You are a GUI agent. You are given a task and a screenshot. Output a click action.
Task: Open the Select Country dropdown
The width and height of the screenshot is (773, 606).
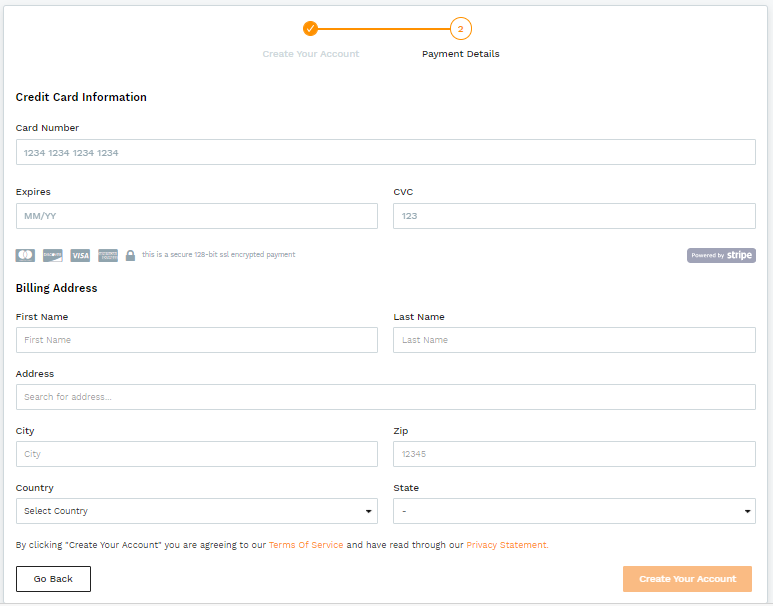point(197,511)
